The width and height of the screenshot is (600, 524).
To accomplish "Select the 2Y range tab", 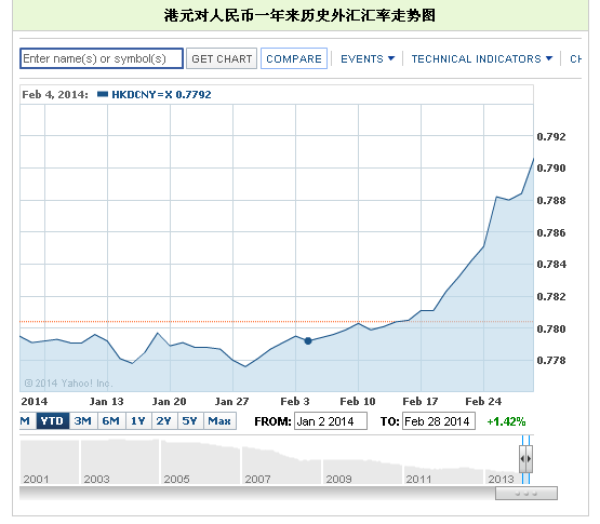I will [x=164, y=421].
